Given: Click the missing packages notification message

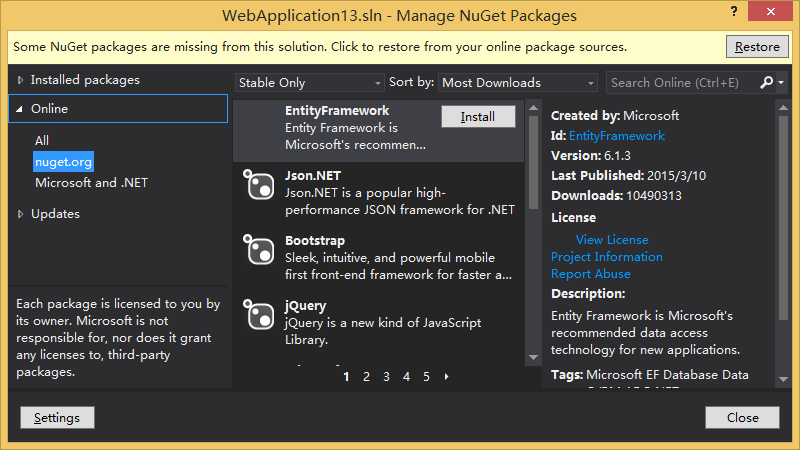Looking at the screenshot, I should pos(320,47).
